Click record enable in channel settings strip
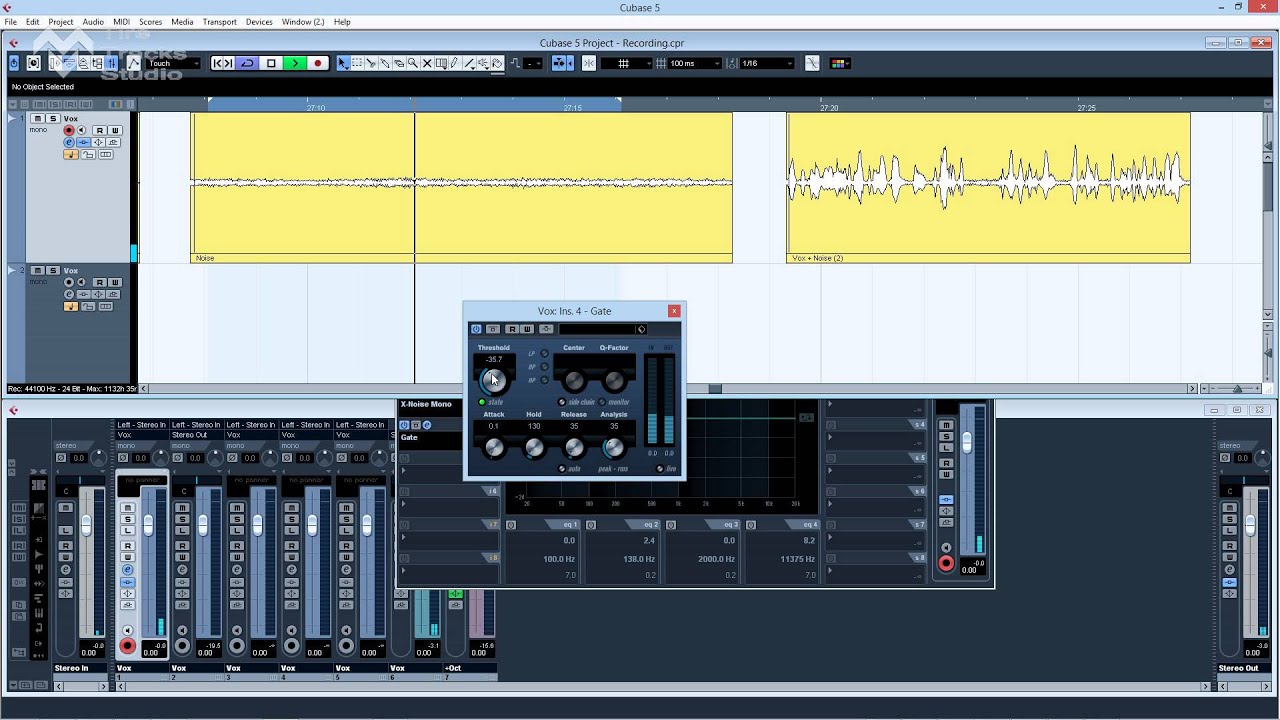 (x=946, y=563)
